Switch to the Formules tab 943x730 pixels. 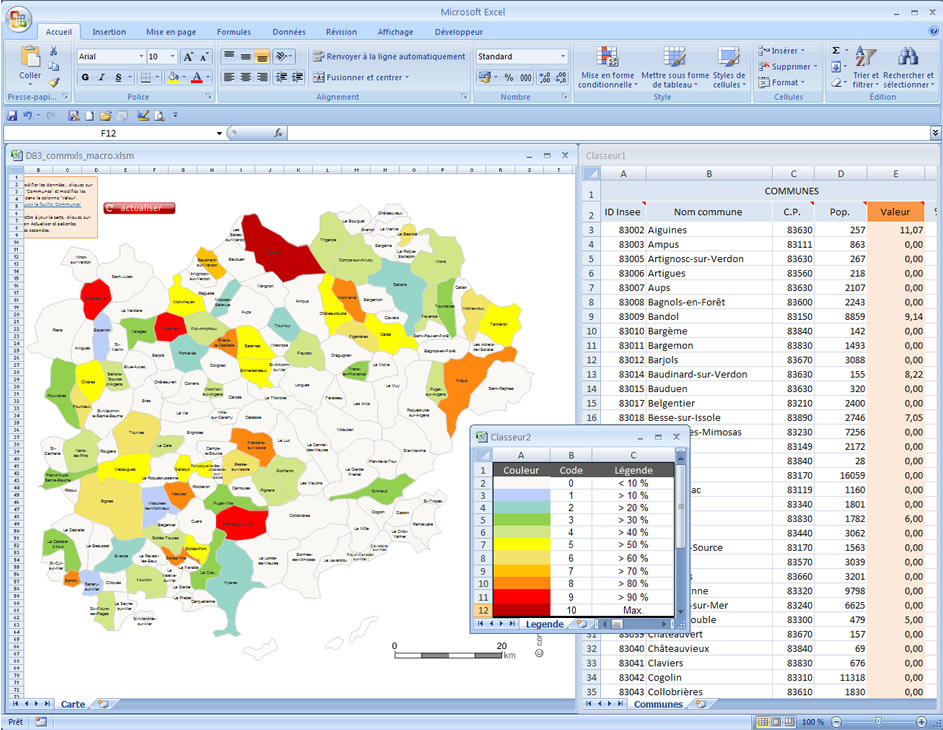[234, 32]
